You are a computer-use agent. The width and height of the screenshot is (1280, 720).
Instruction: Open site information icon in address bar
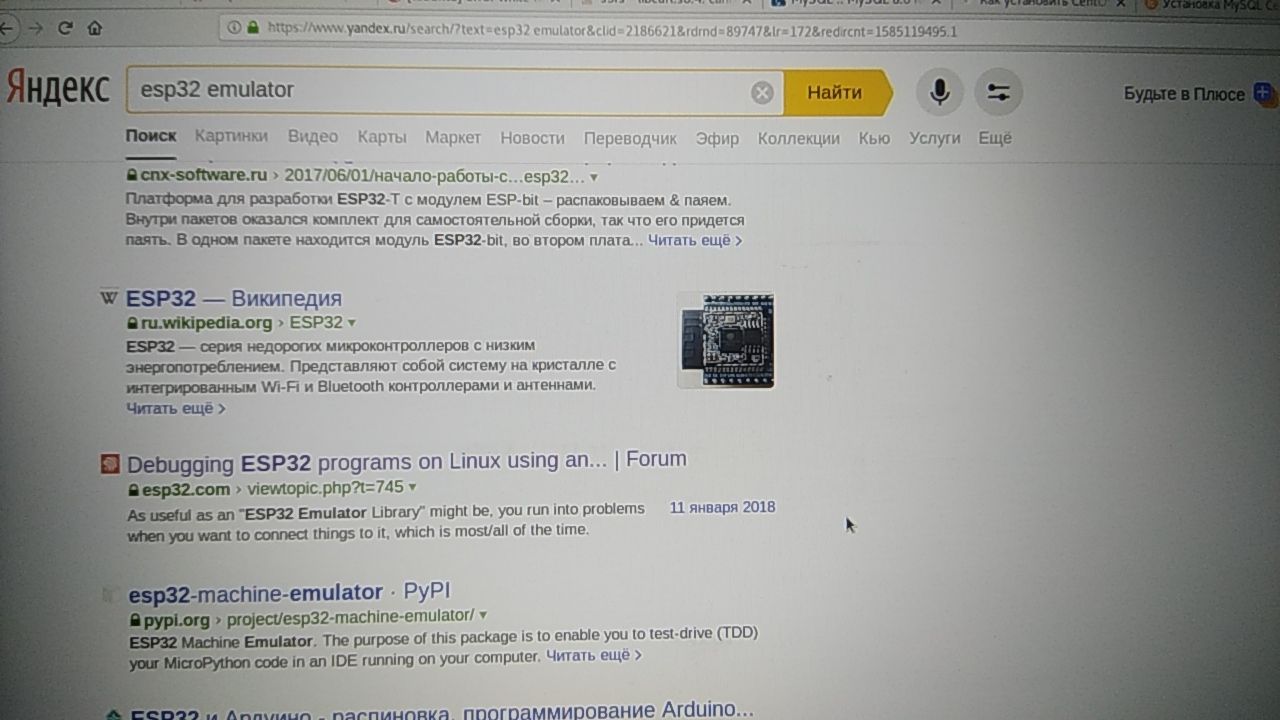pyautogui.click(x=234, y=28)
